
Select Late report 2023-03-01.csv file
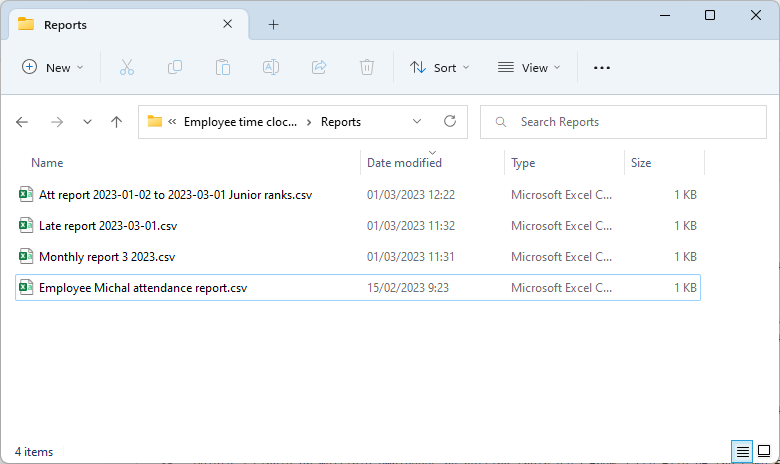[x=358, y=225]
